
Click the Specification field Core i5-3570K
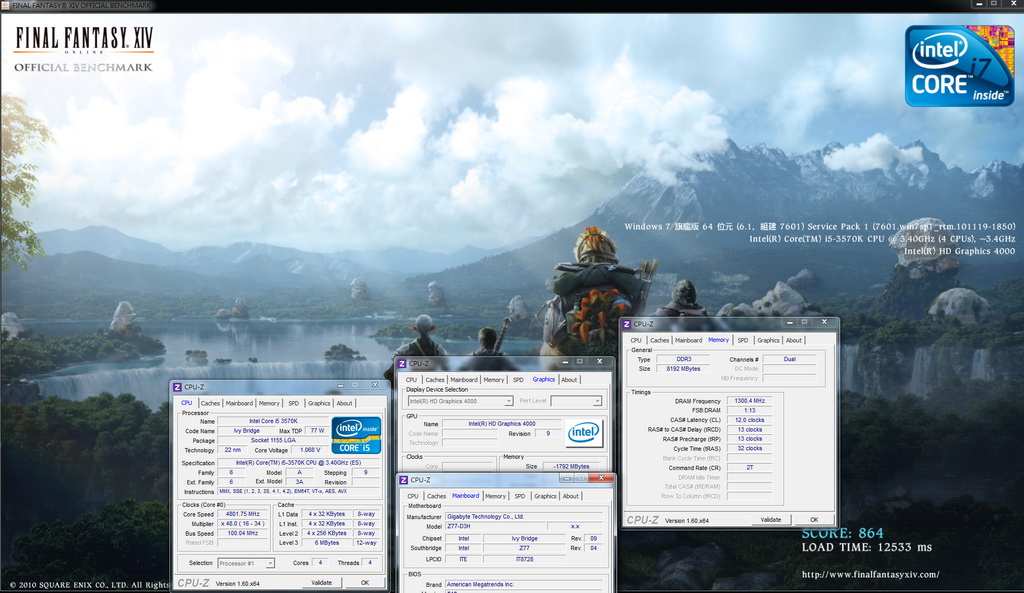point(298,462)
